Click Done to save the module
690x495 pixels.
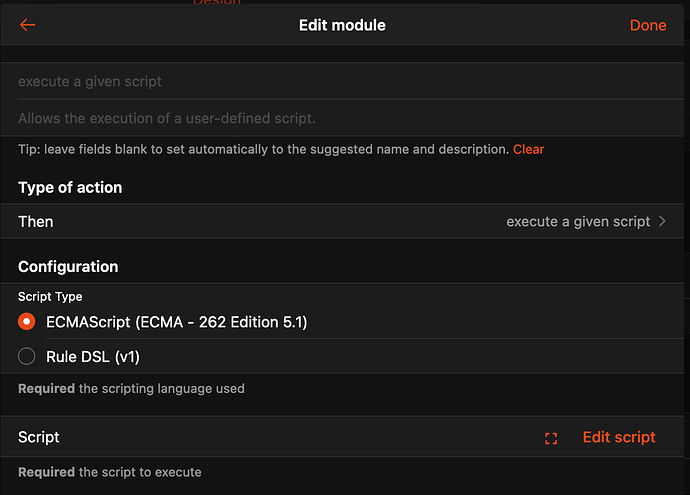648,25
